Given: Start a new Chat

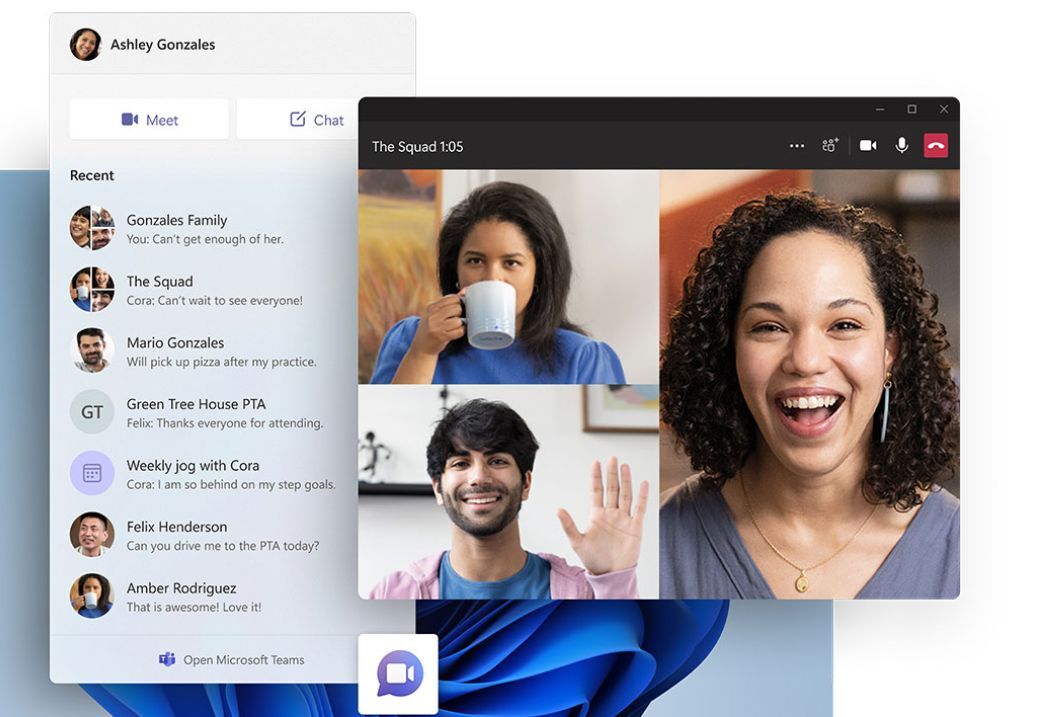Looking at the screenshot, I should pos(298,120).
